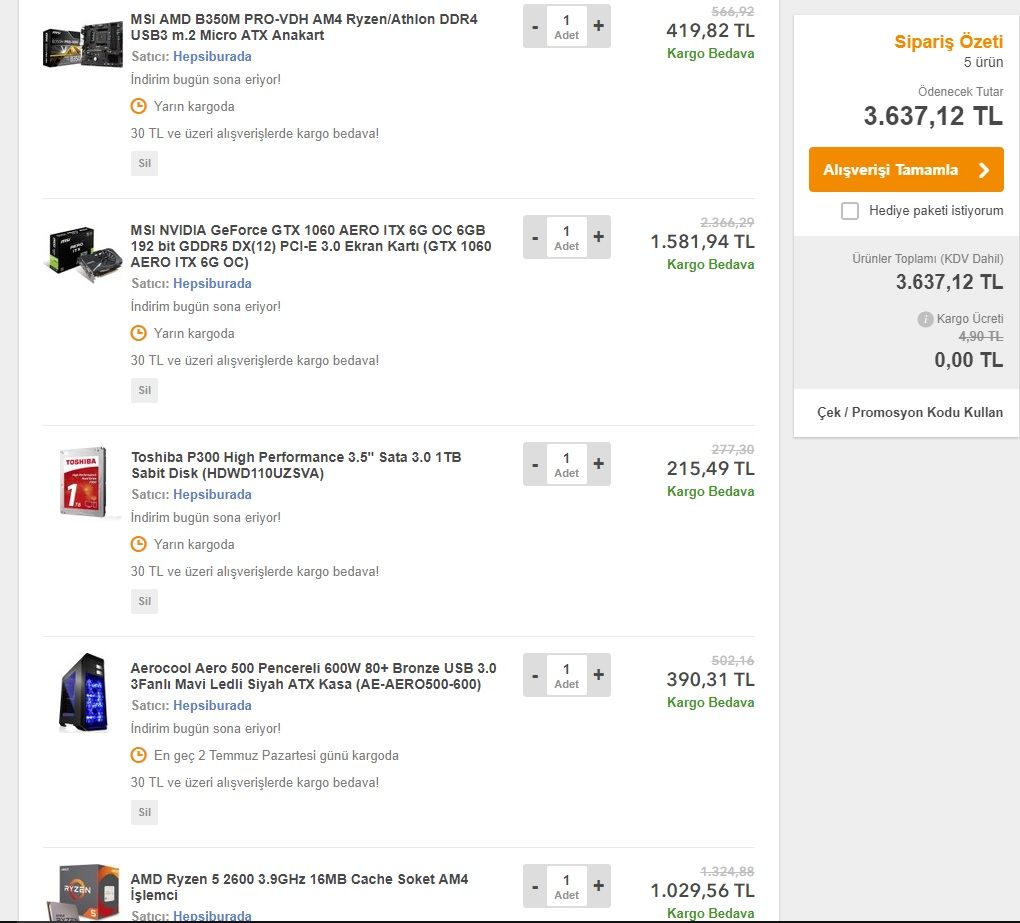
Task: Click the clock icon under the Toshiba disk
Action: 139,544
